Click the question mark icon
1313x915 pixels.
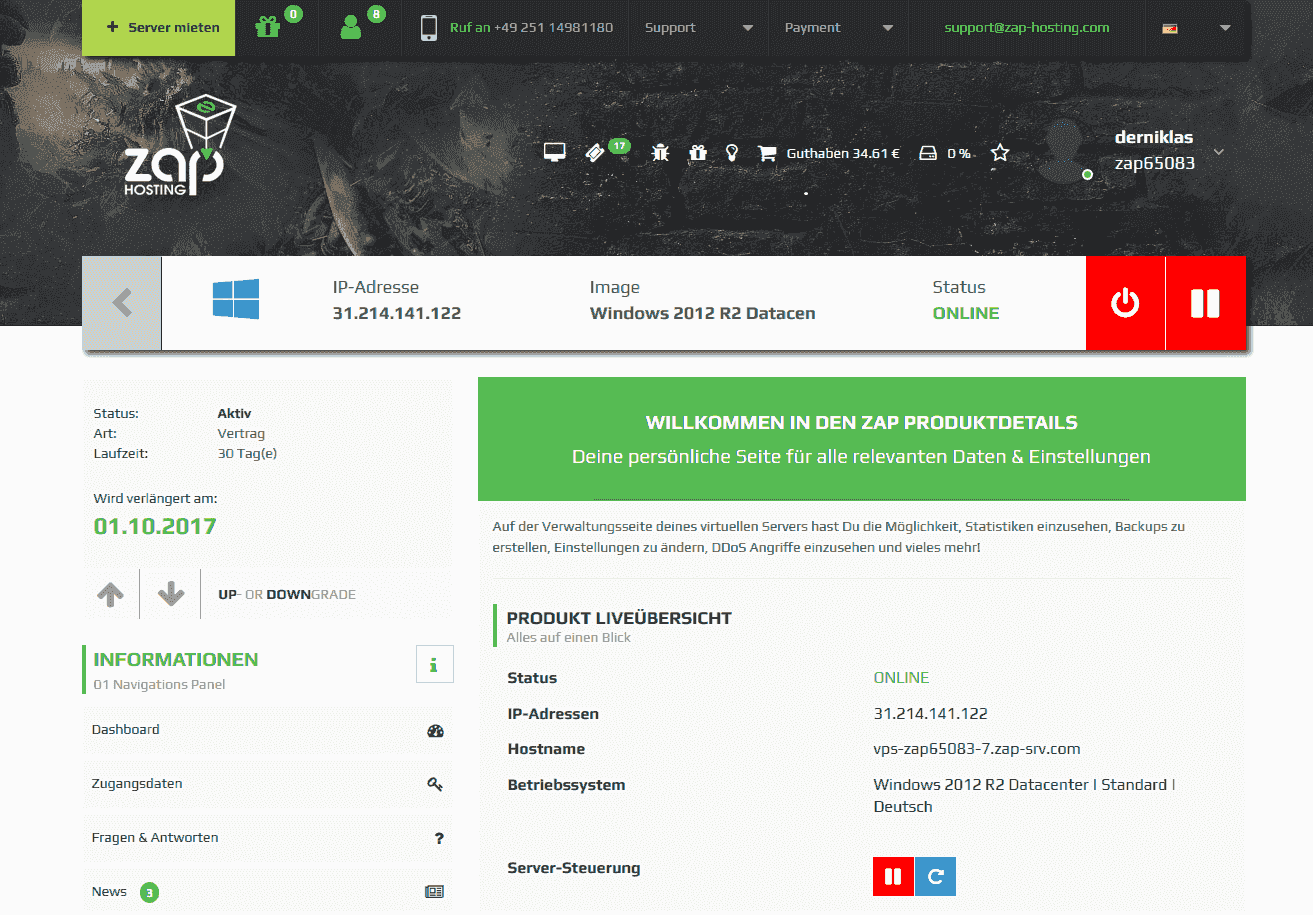(439, 838)
